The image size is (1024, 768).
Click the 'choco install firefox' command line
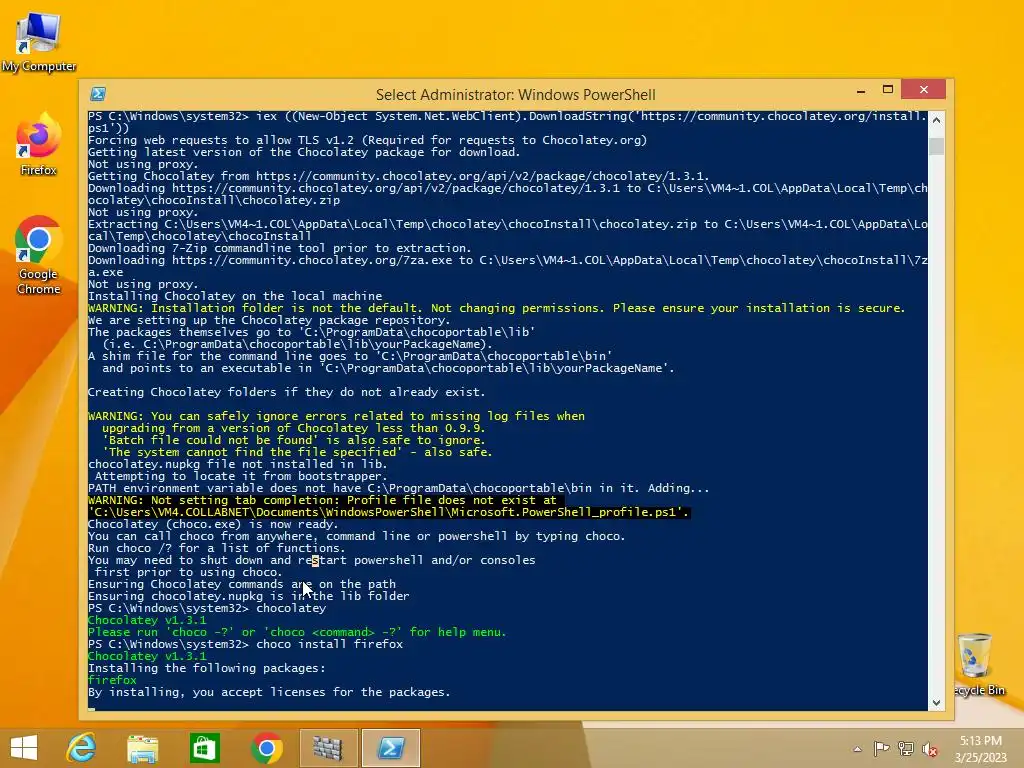coord(246,644)
